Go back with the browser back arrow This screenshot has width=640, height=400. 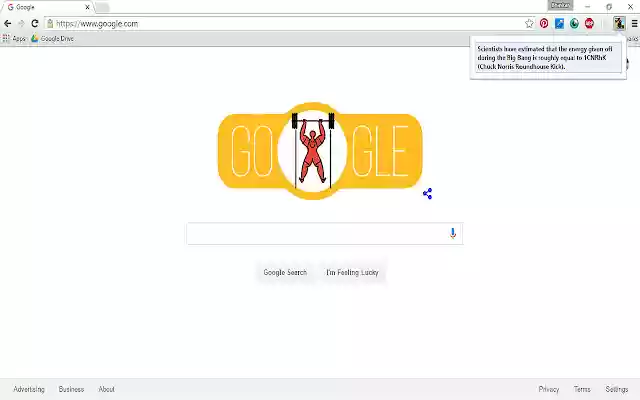point(7,24)
